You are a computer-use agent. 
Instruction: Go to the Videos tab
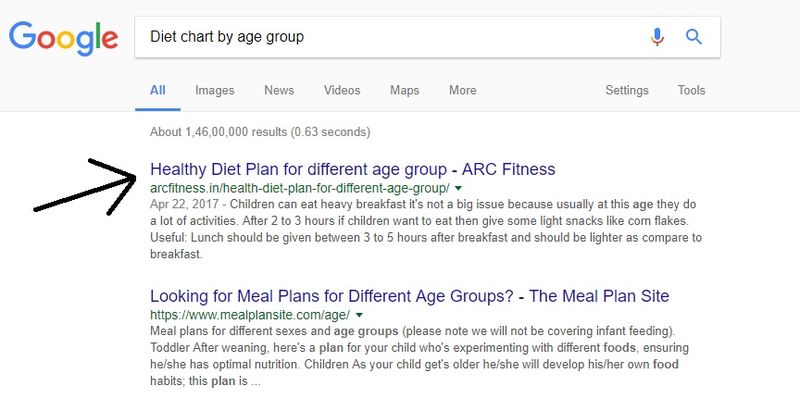(342, 90)
